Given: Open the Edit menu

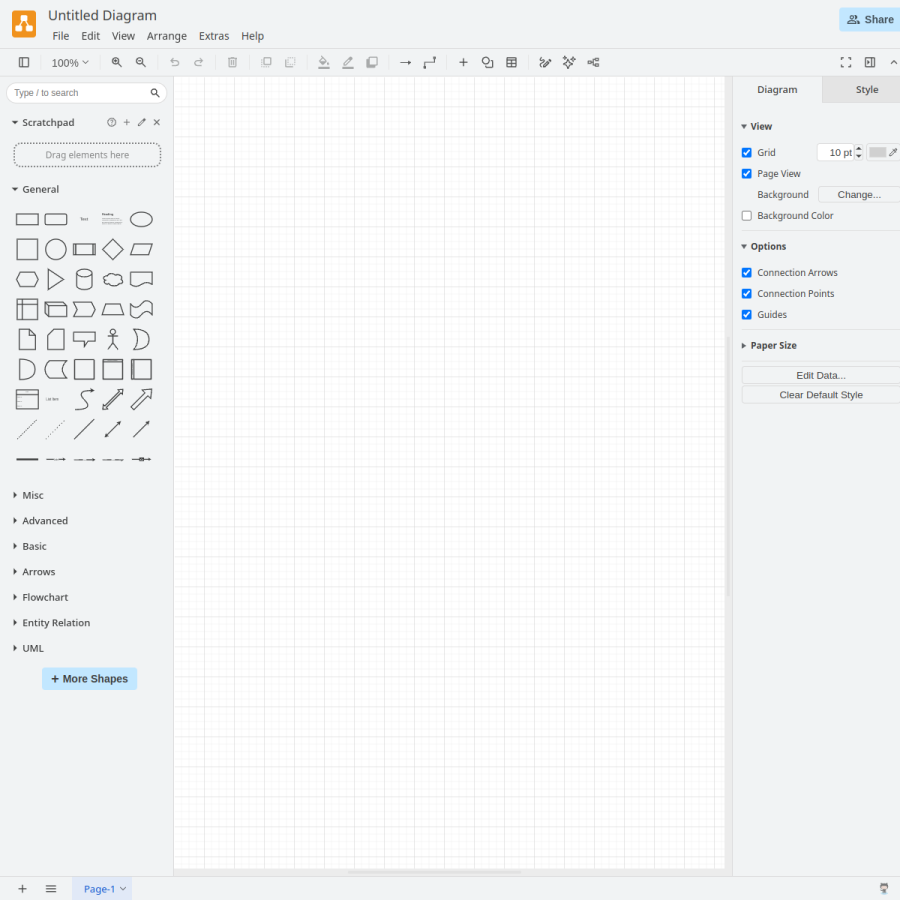Looking at the screenshot, I should 90,36.
